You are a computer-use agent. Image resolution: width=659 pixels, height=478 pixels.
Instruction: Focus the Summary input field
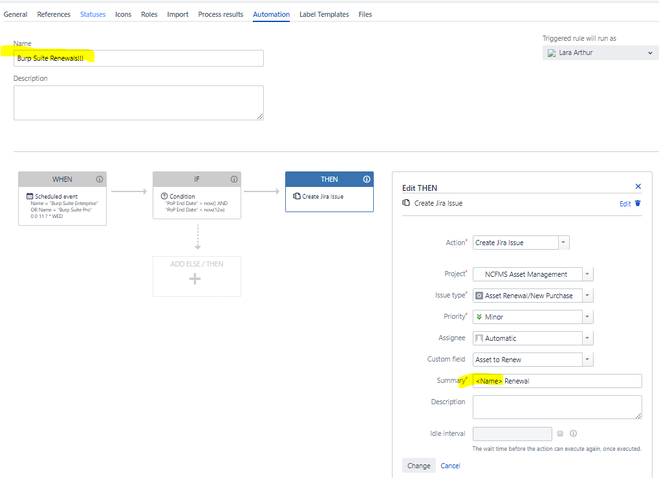click(x=557, y=381)
